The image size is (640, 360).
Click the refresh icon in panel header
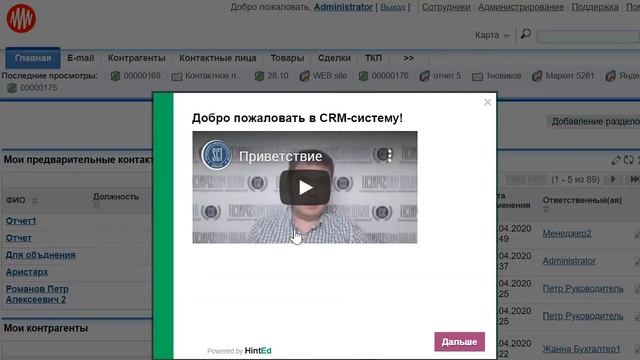point(629,160)
